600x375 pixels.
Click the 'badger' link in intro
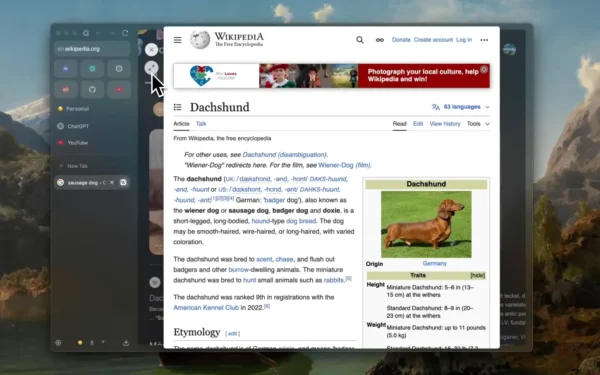(274, 200)
